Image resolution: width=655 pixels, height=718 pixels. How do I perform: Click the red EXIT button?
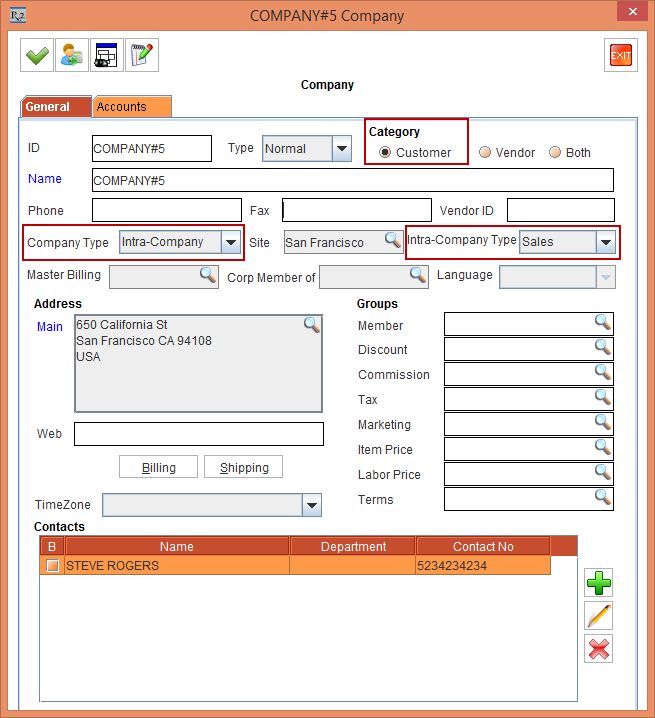tap(621, 55)
